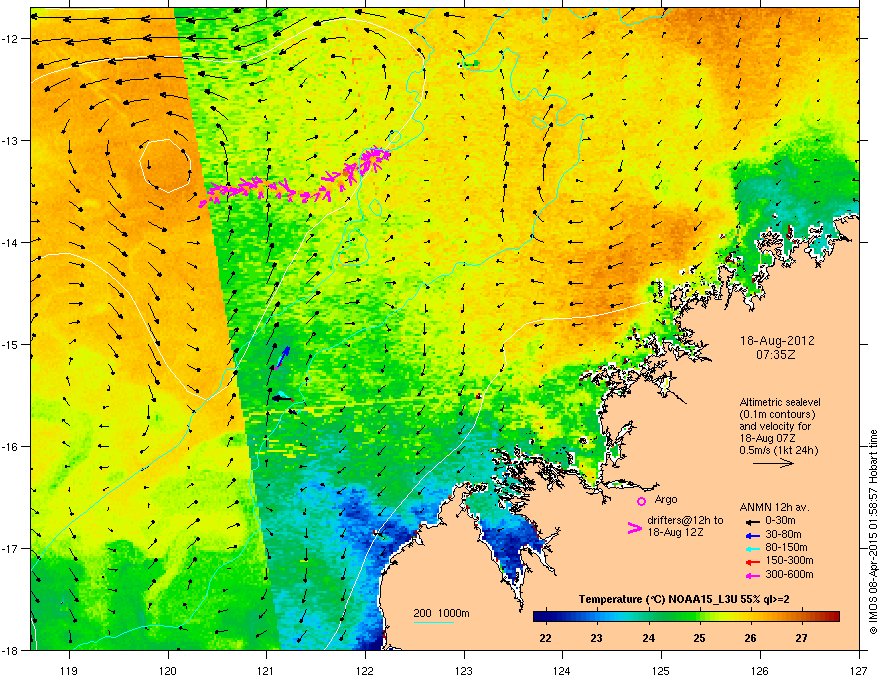This screenshot has width=880, height=680.
Task: Click colorbar tick label "27"
Action: coord(801,638)
